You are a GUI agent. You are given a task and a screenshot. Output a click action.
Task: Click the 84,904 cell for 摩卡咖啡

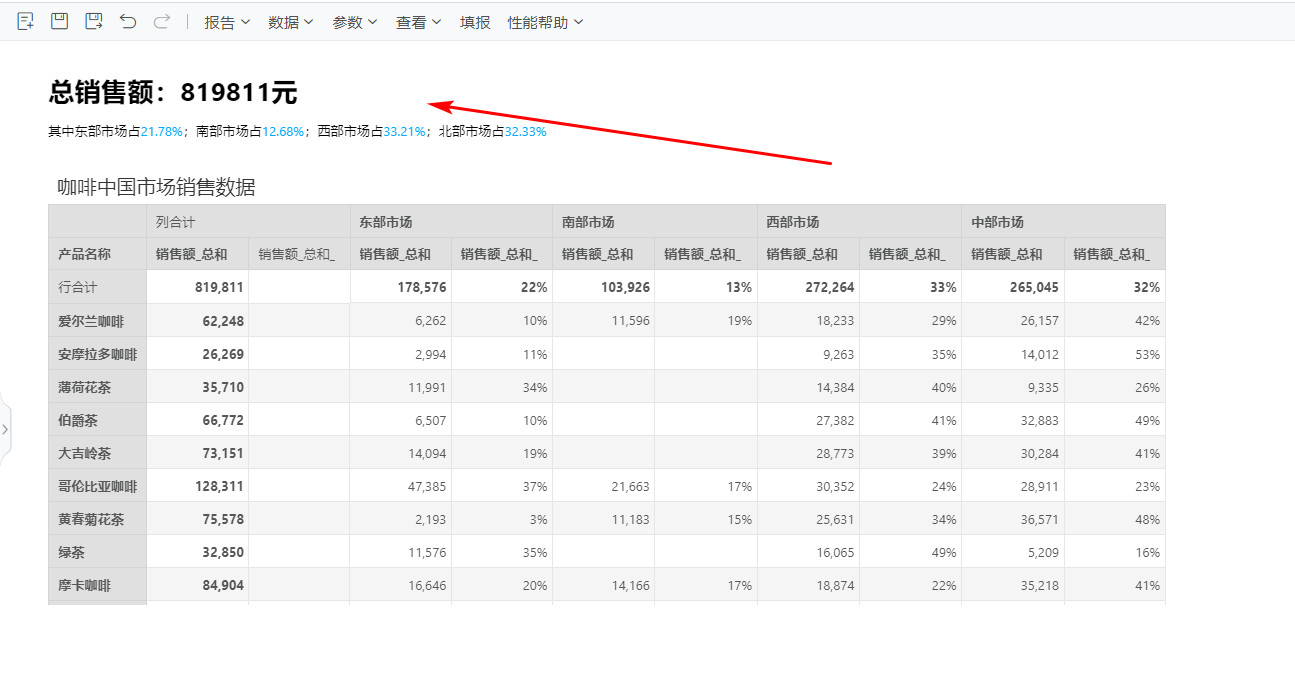pyautogui.click(x=197, y=585)
